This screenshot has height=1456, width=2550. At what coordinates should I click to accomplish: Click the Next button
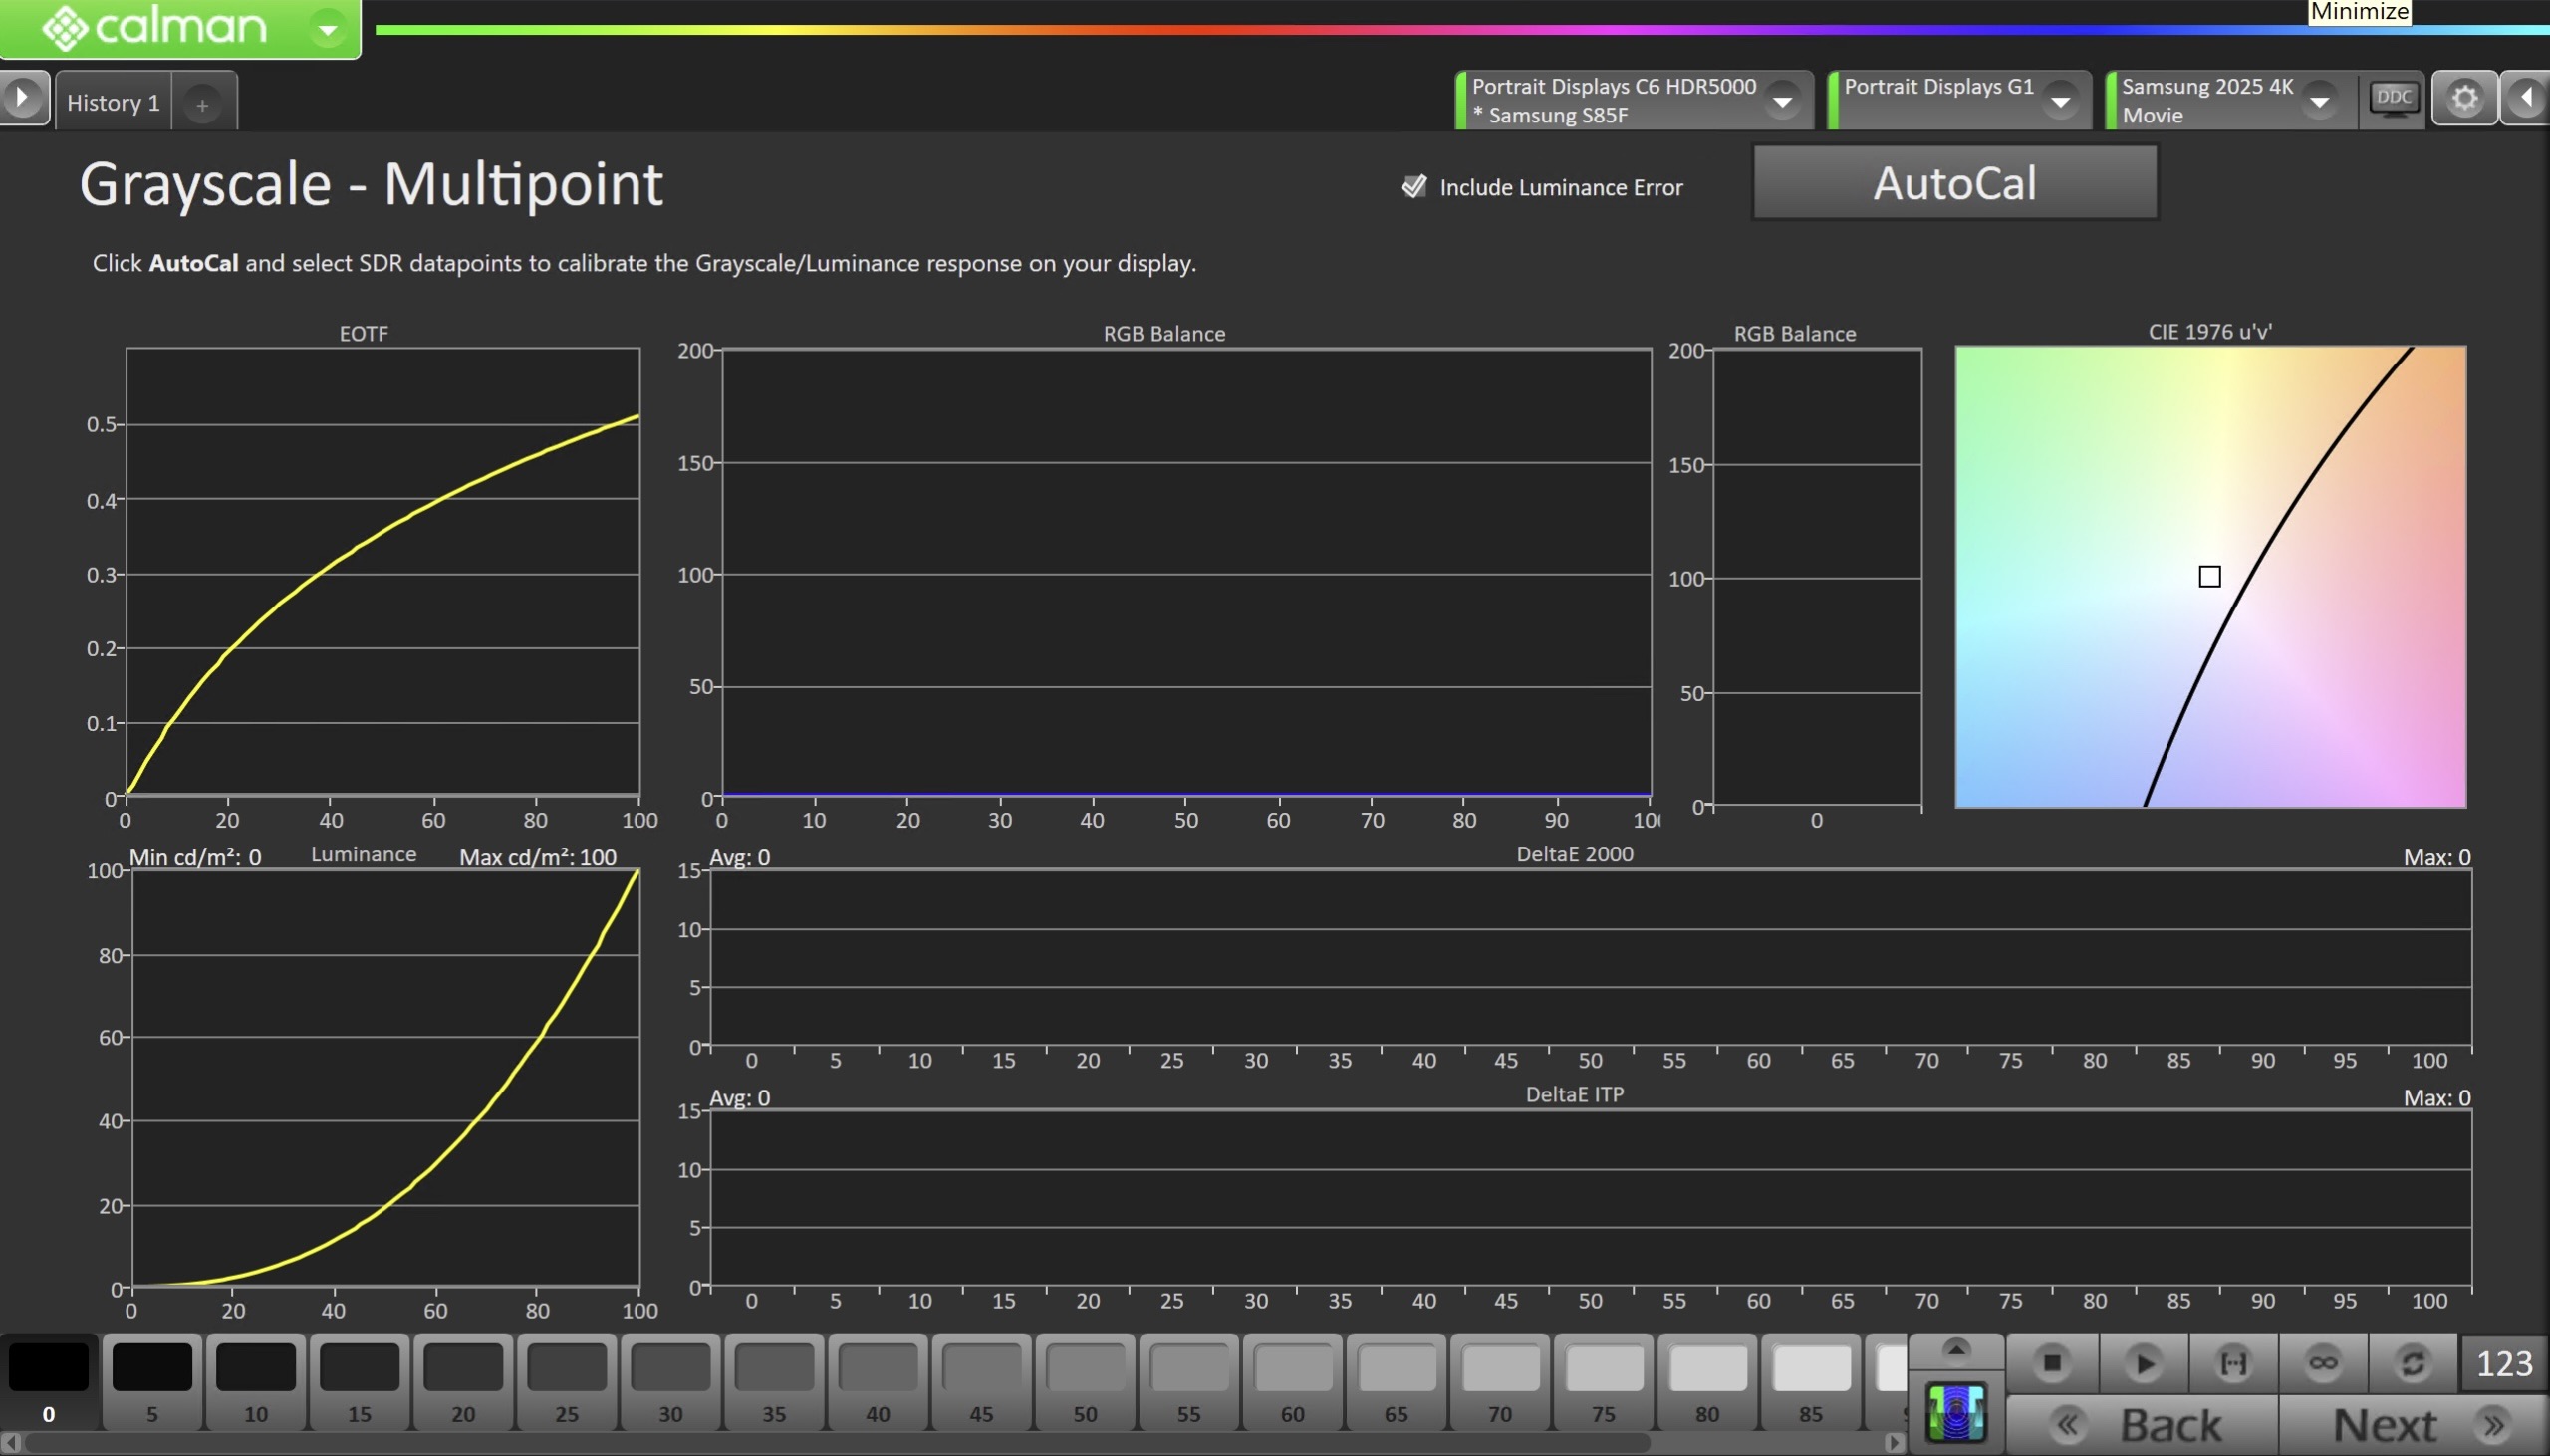pos(2411,1424)
